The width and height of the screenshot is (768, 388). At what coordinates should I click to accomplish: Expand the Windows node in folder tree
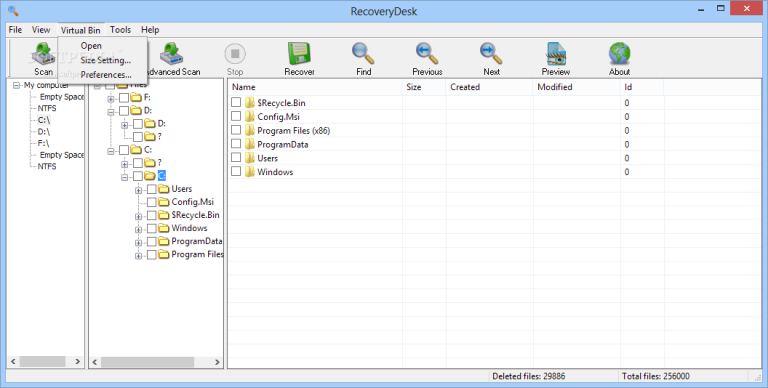tap(139, 229)
